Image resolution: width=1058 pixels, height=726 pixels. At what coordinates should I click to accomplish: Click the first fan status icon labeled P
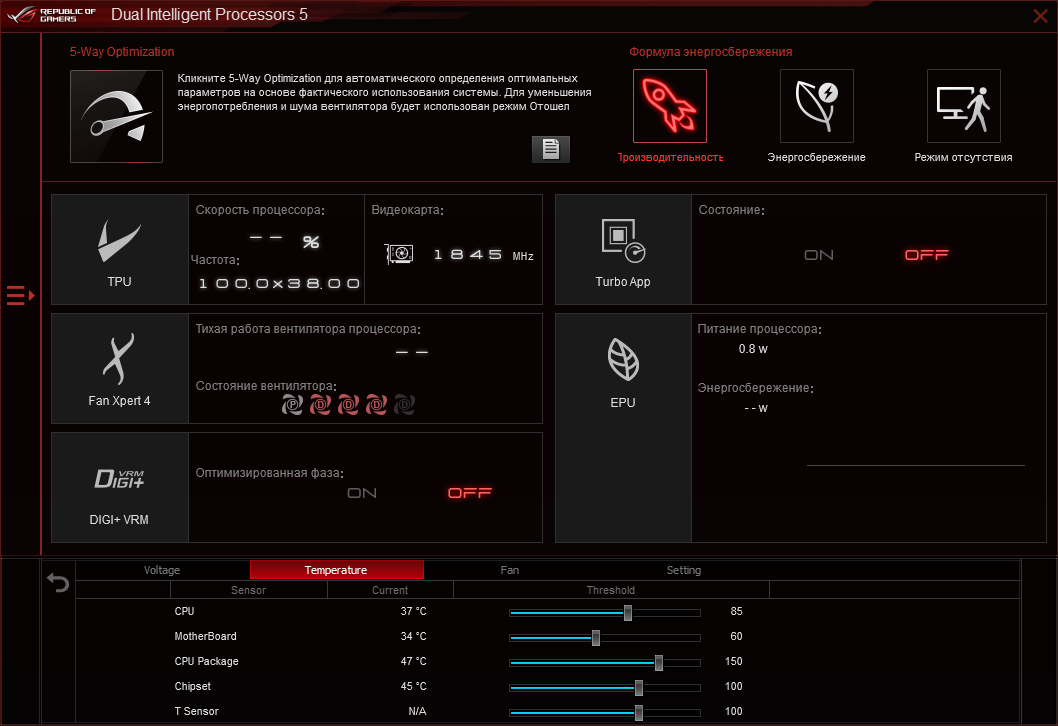(292, 405)
